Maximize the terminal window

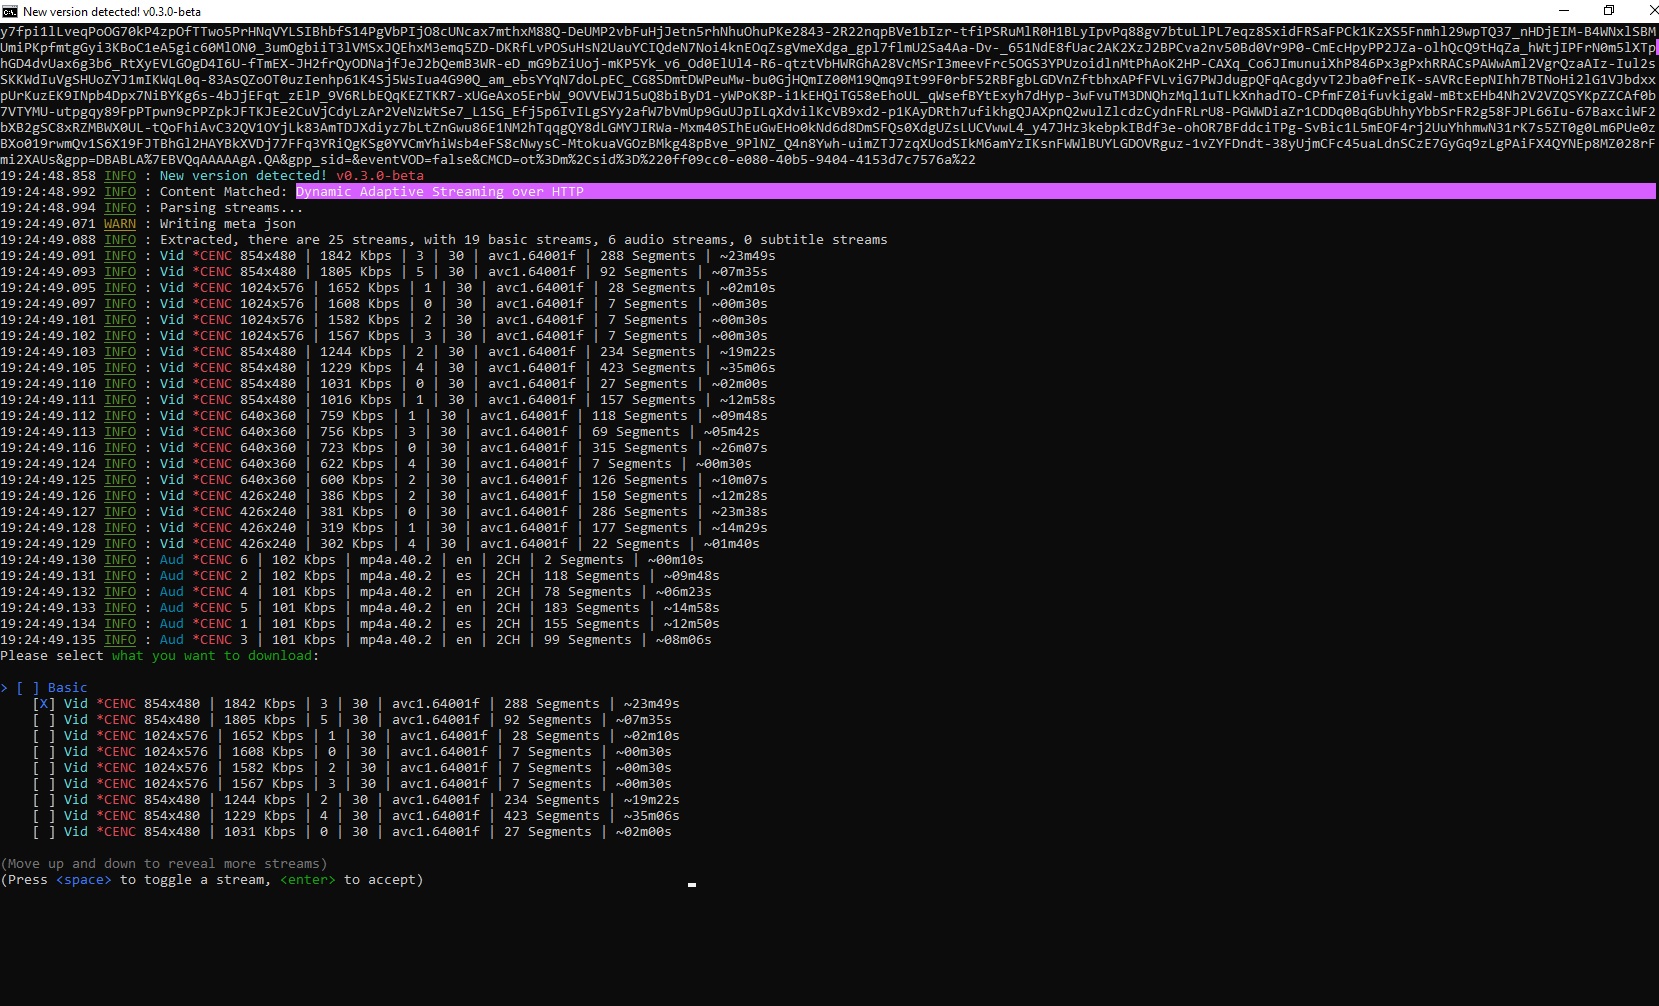1608,11
